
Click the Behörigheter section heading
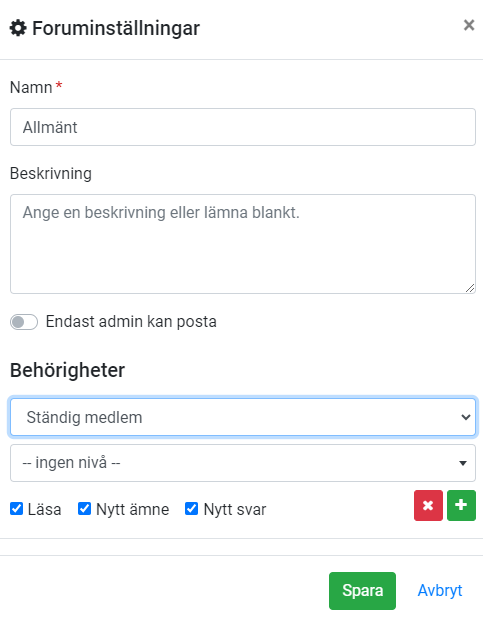pos(68,370)
